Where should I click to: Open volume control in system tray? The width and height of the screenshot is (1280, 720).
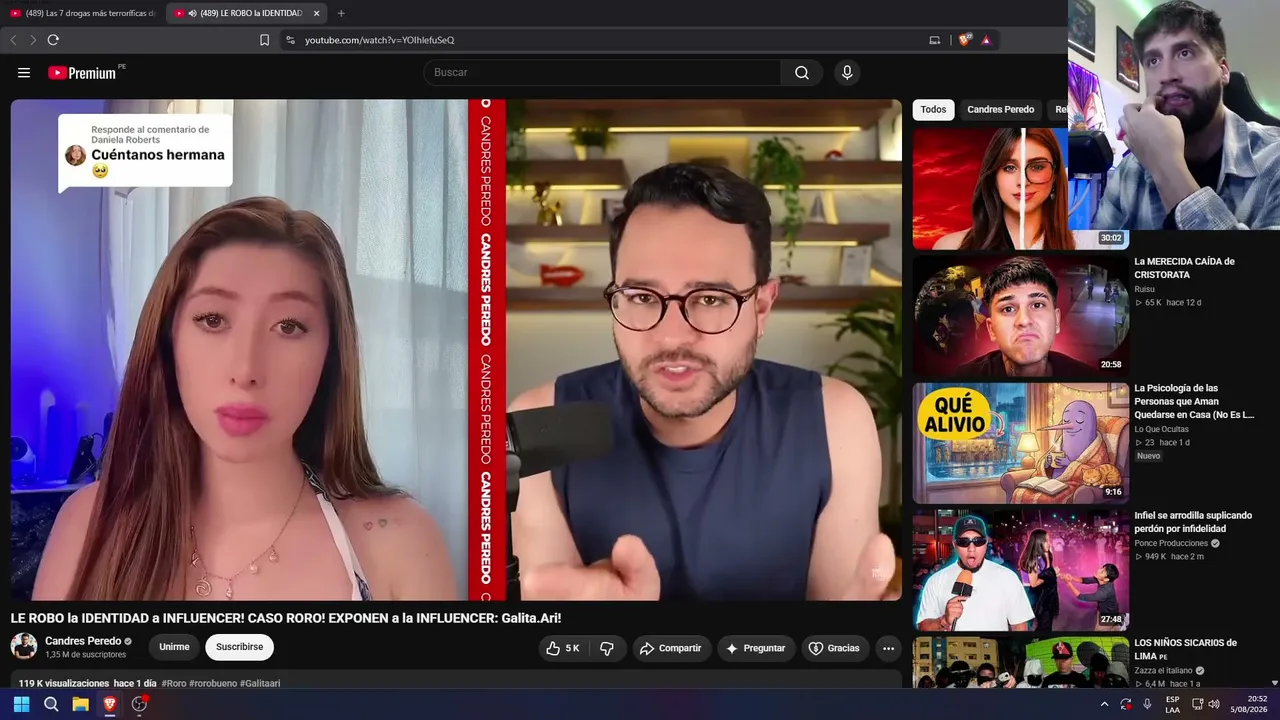coord(1214,704)
